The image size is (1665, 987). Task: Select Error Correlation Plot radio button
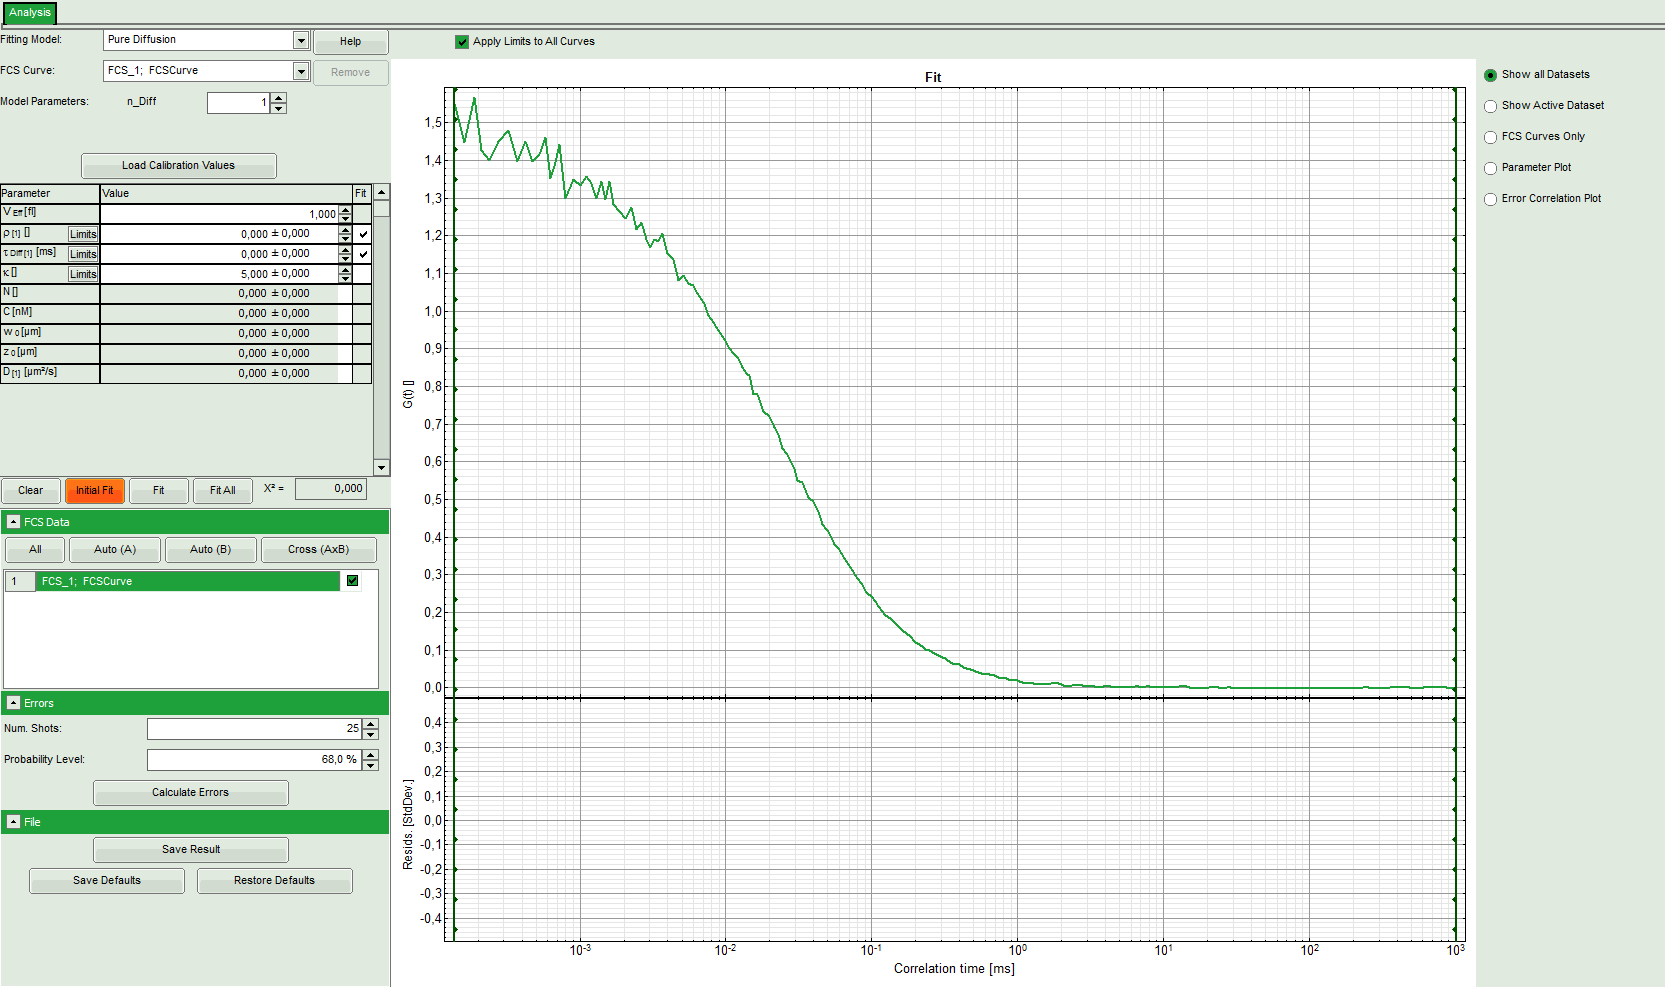click(x=1490, y=199)
